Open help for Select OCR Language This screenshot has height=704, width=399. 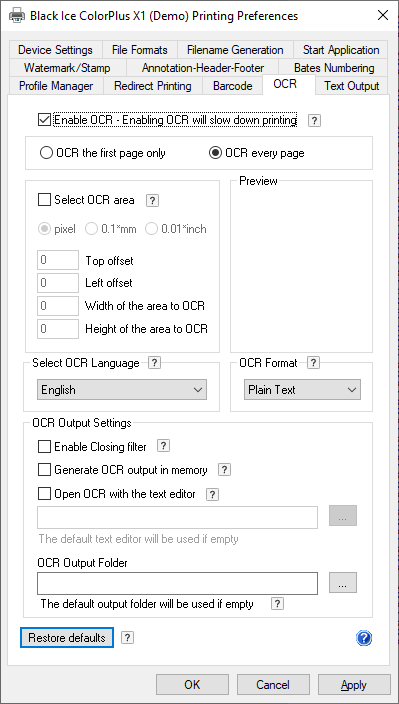click(x=154, y=363)
